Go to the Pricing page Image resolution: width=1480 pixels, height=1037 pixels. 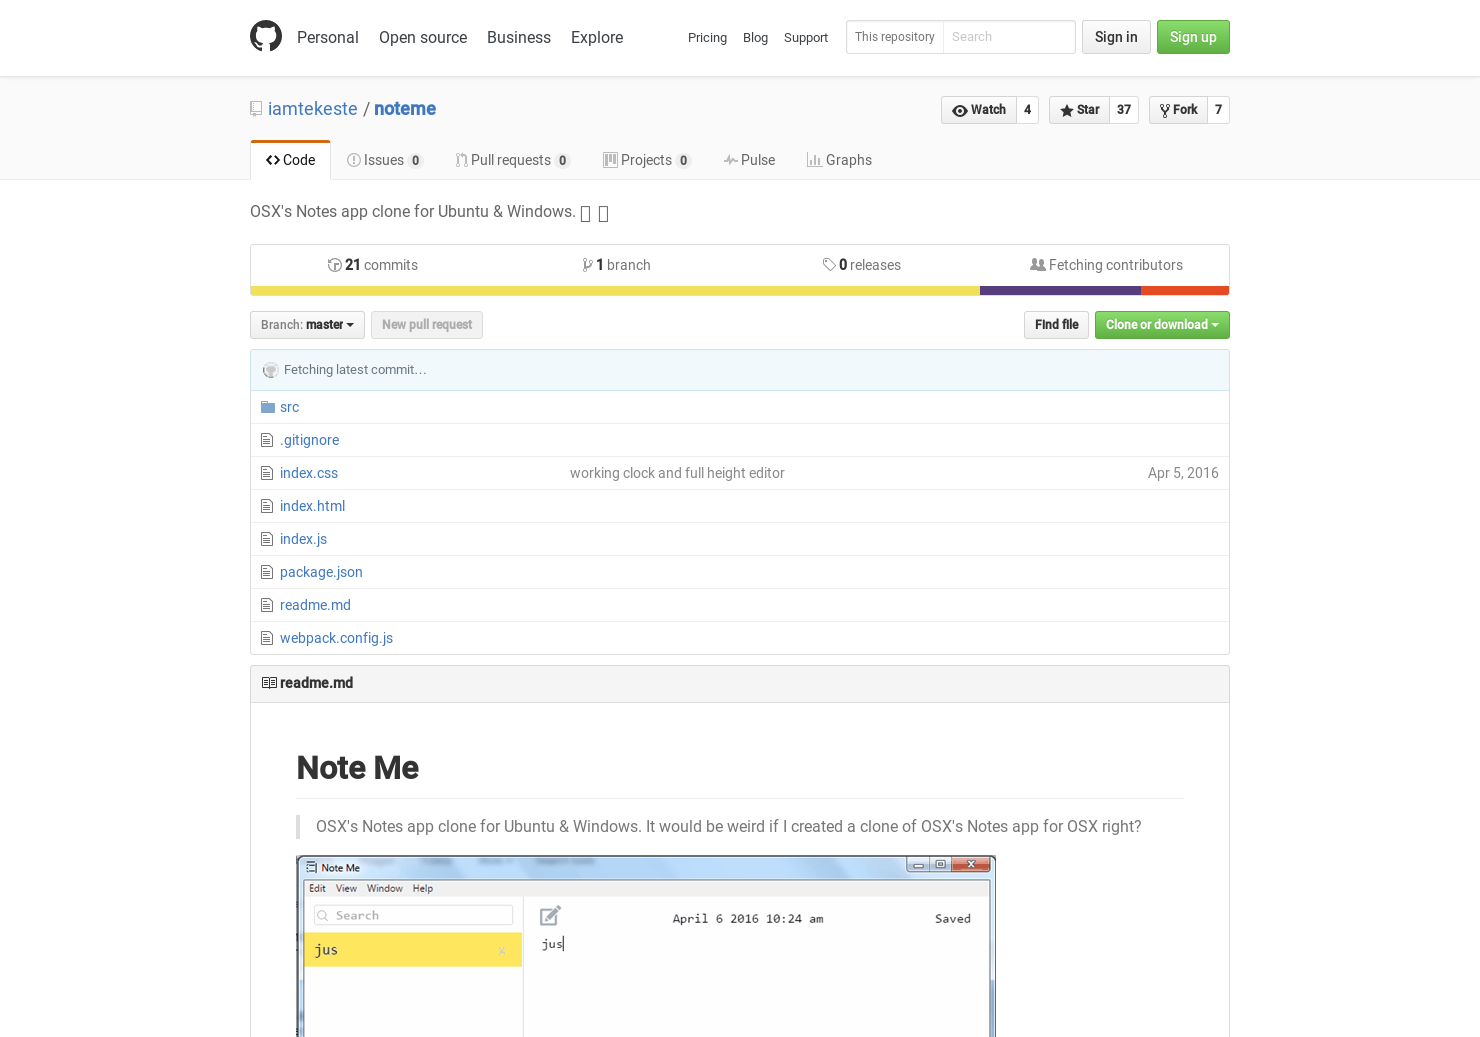(707, 37)
